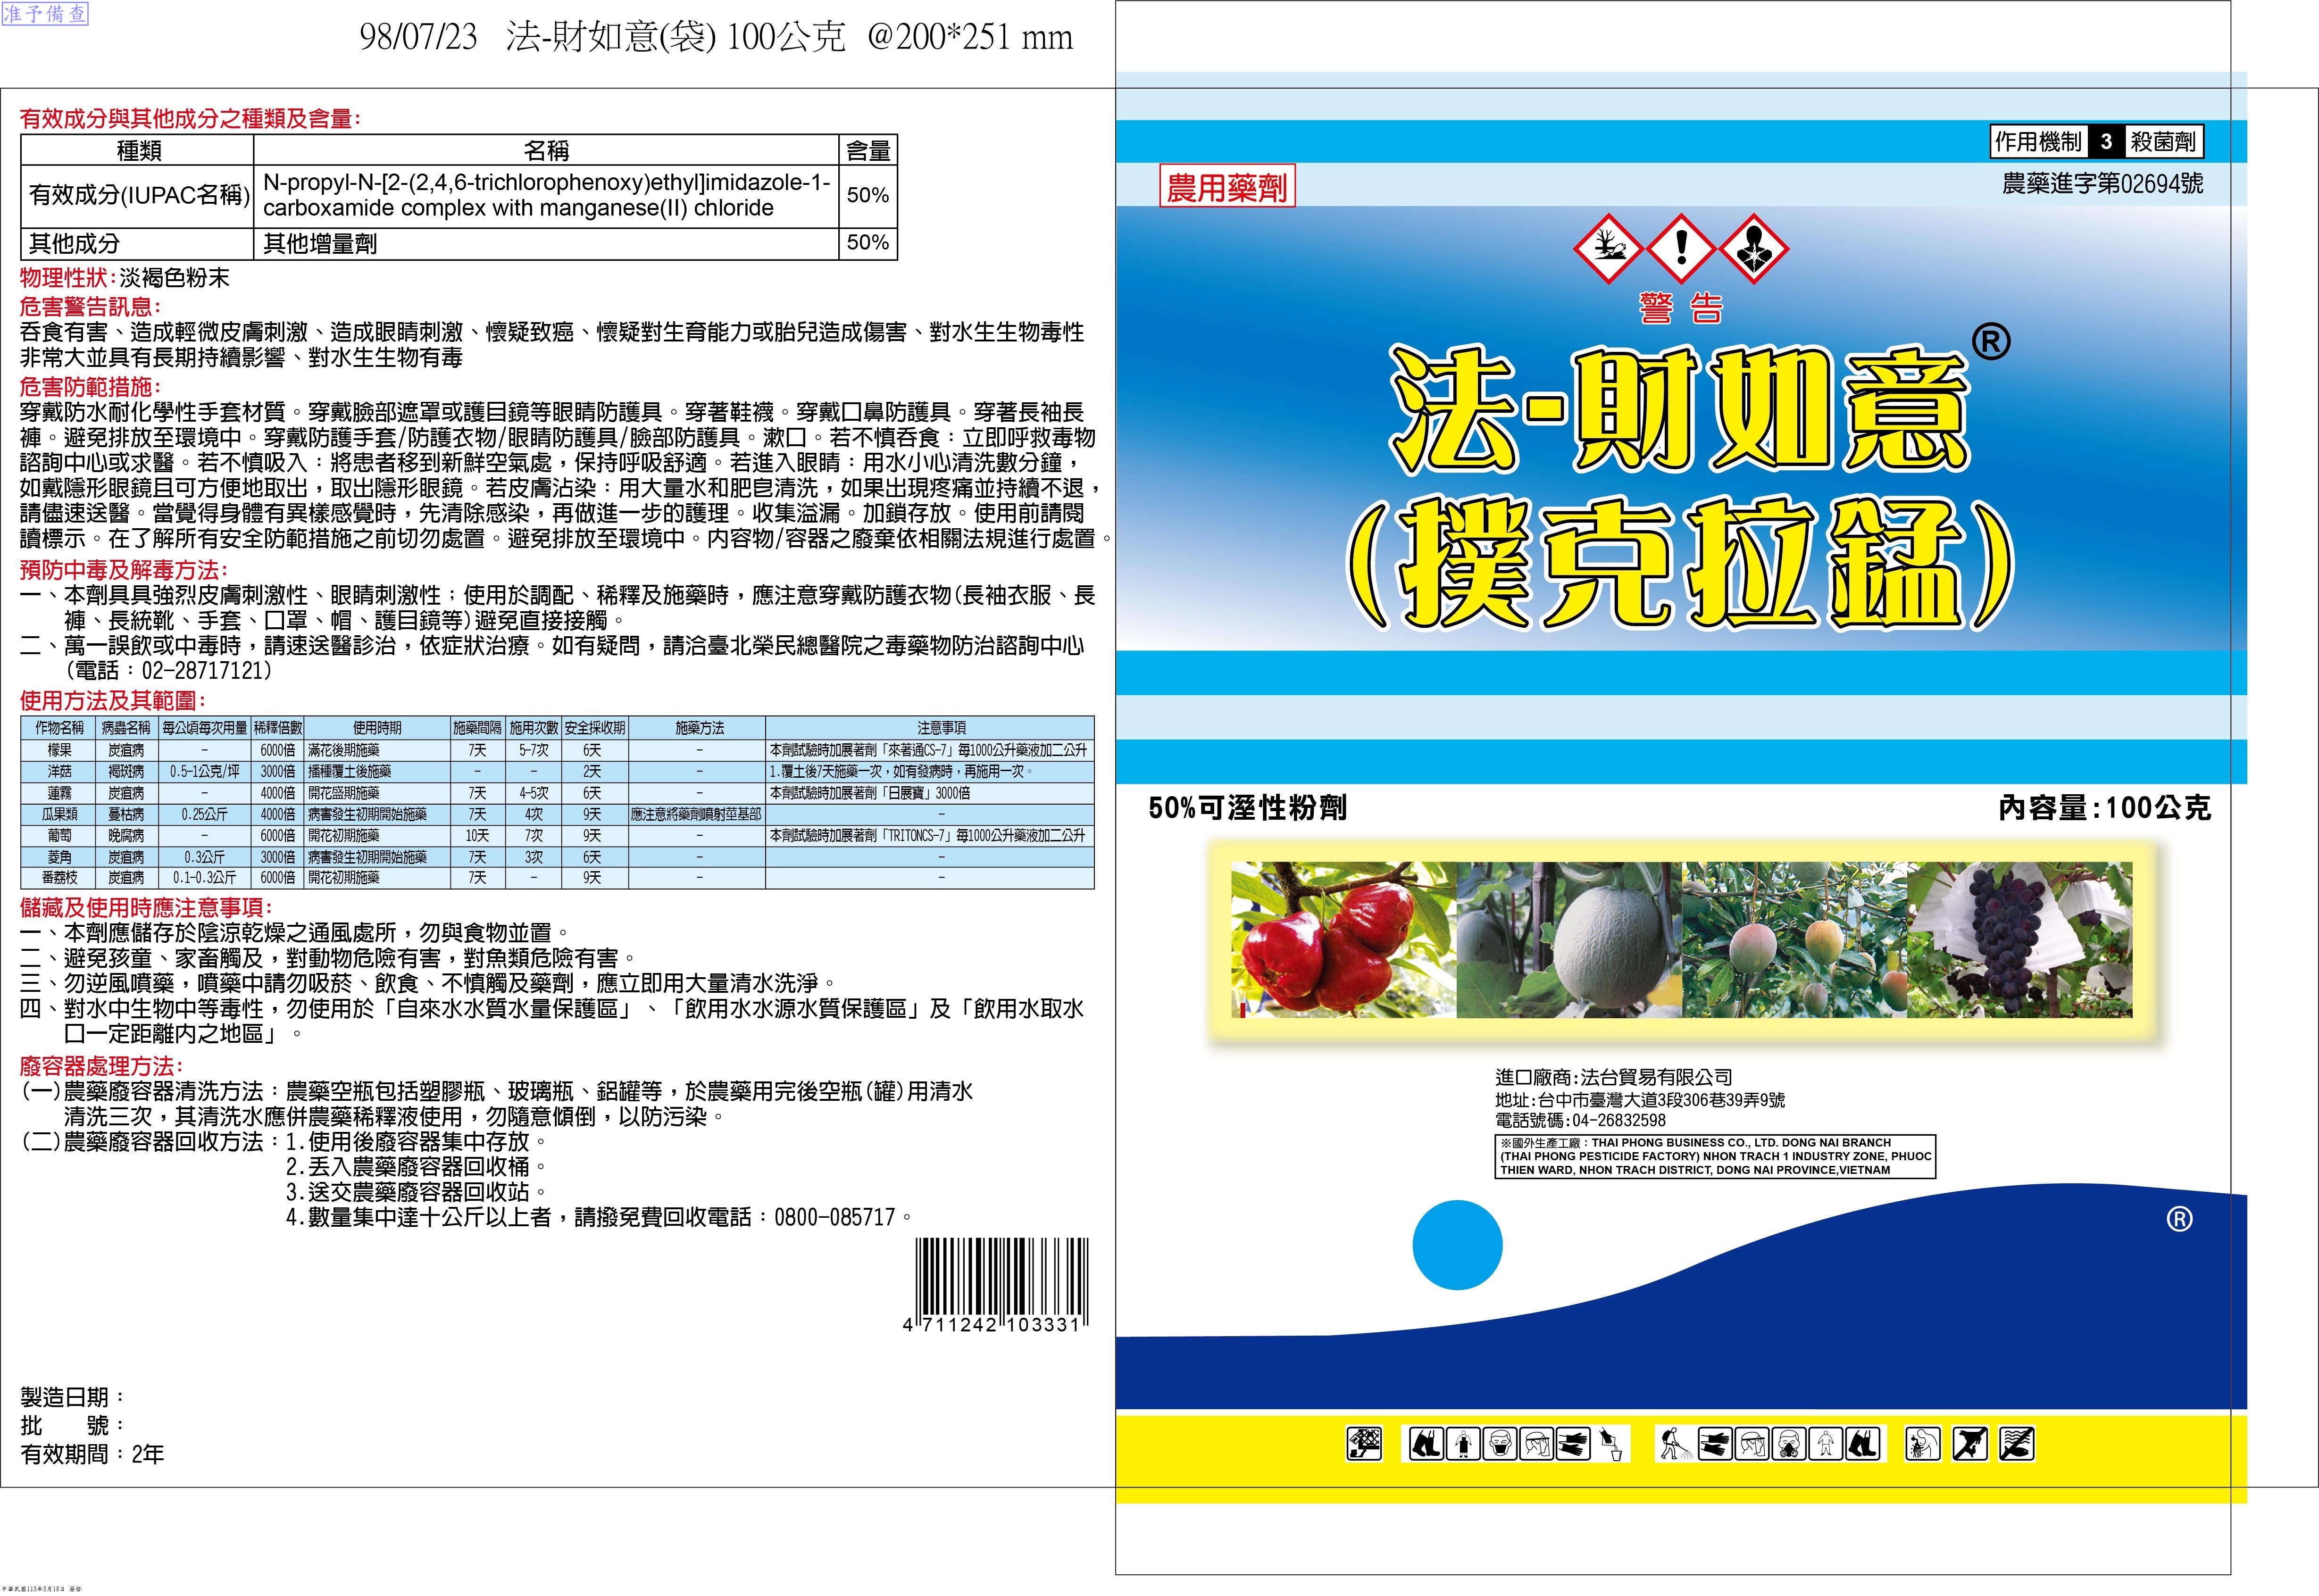
Task: Click the red-boxed 農用藥劑 label
Action: coord(1227,186)
